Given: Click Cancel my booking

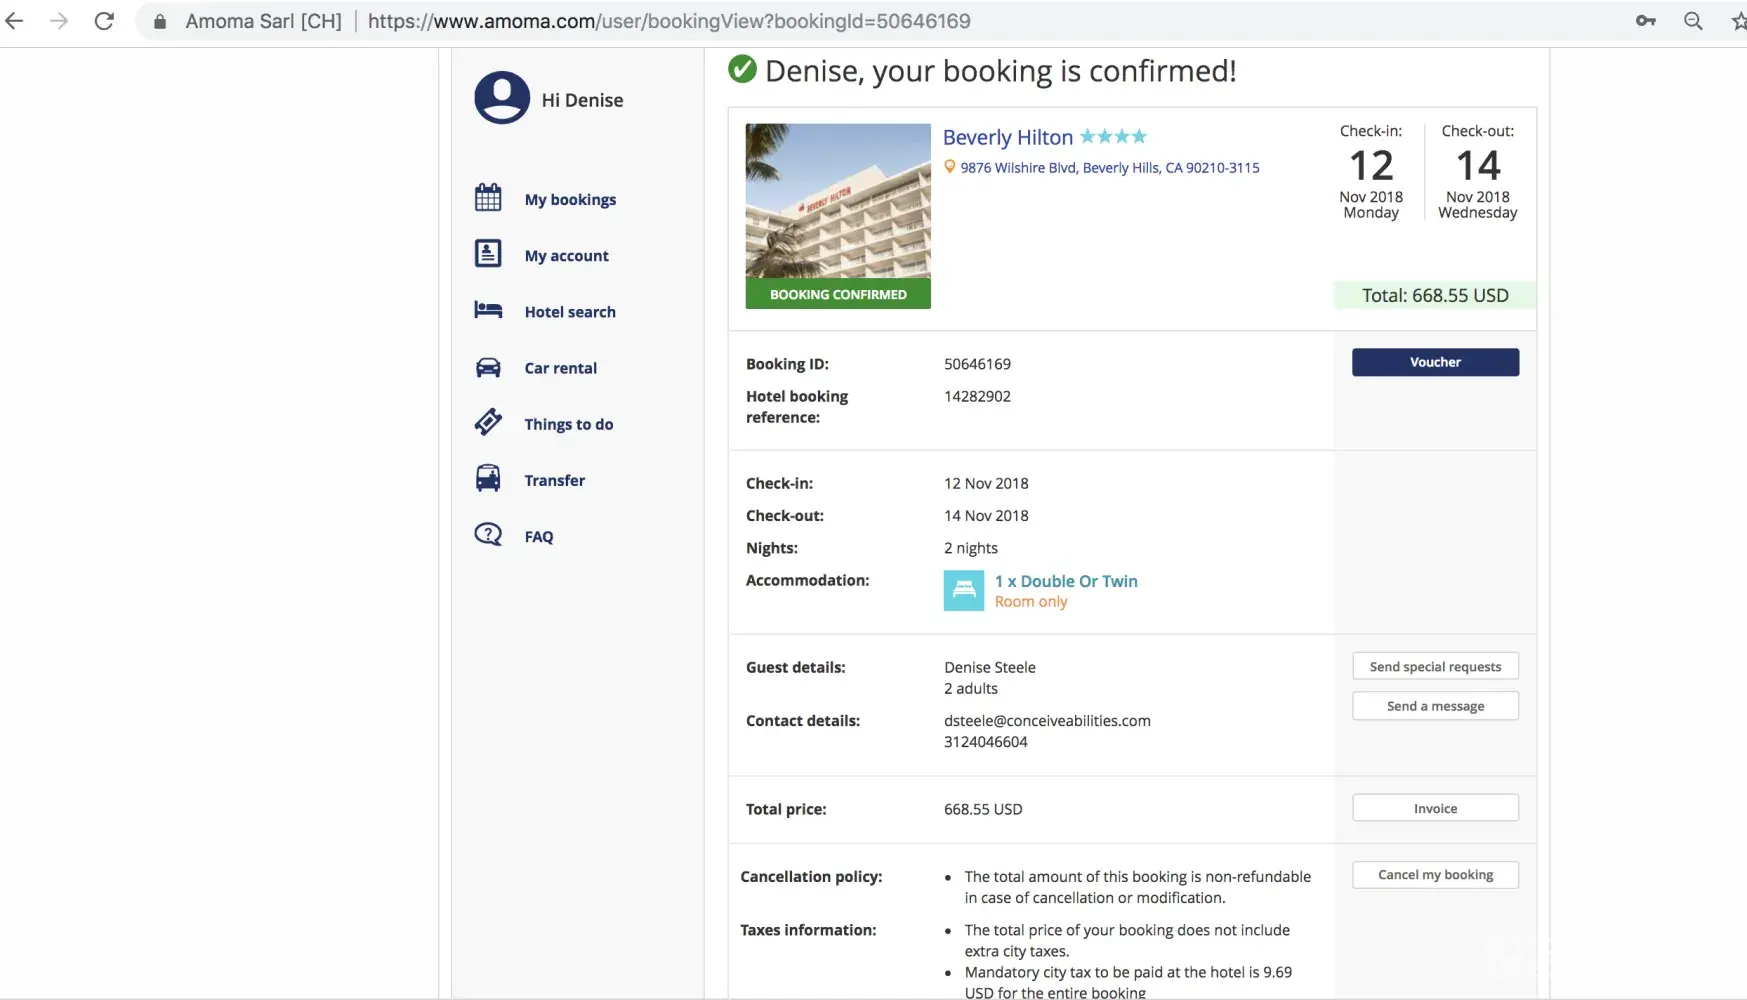Looking at the screenshot, I should (x=1435, y=875).
